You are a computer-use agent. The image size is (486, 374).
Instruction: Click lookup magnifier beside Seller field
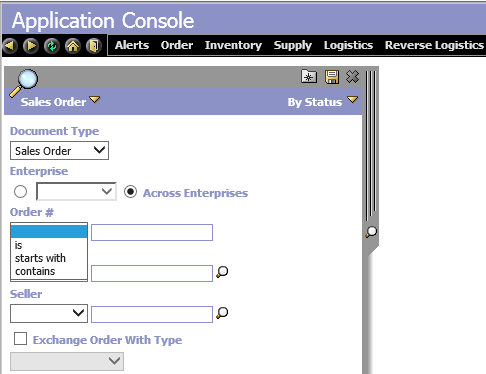pos(222,313)
